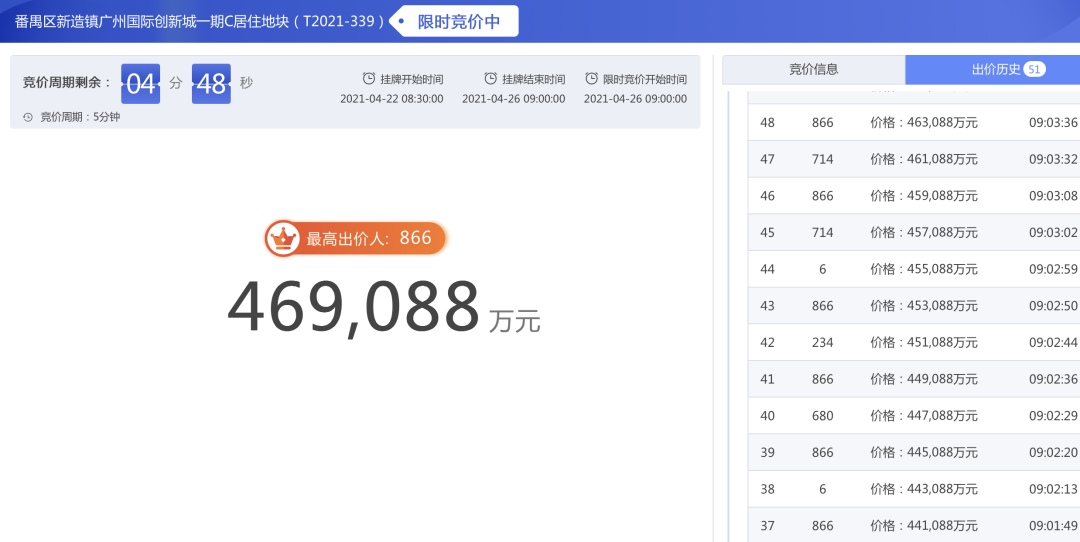Click time 09:02:44 in bid history
1080x542 pixels.
tap(1053, 342)
